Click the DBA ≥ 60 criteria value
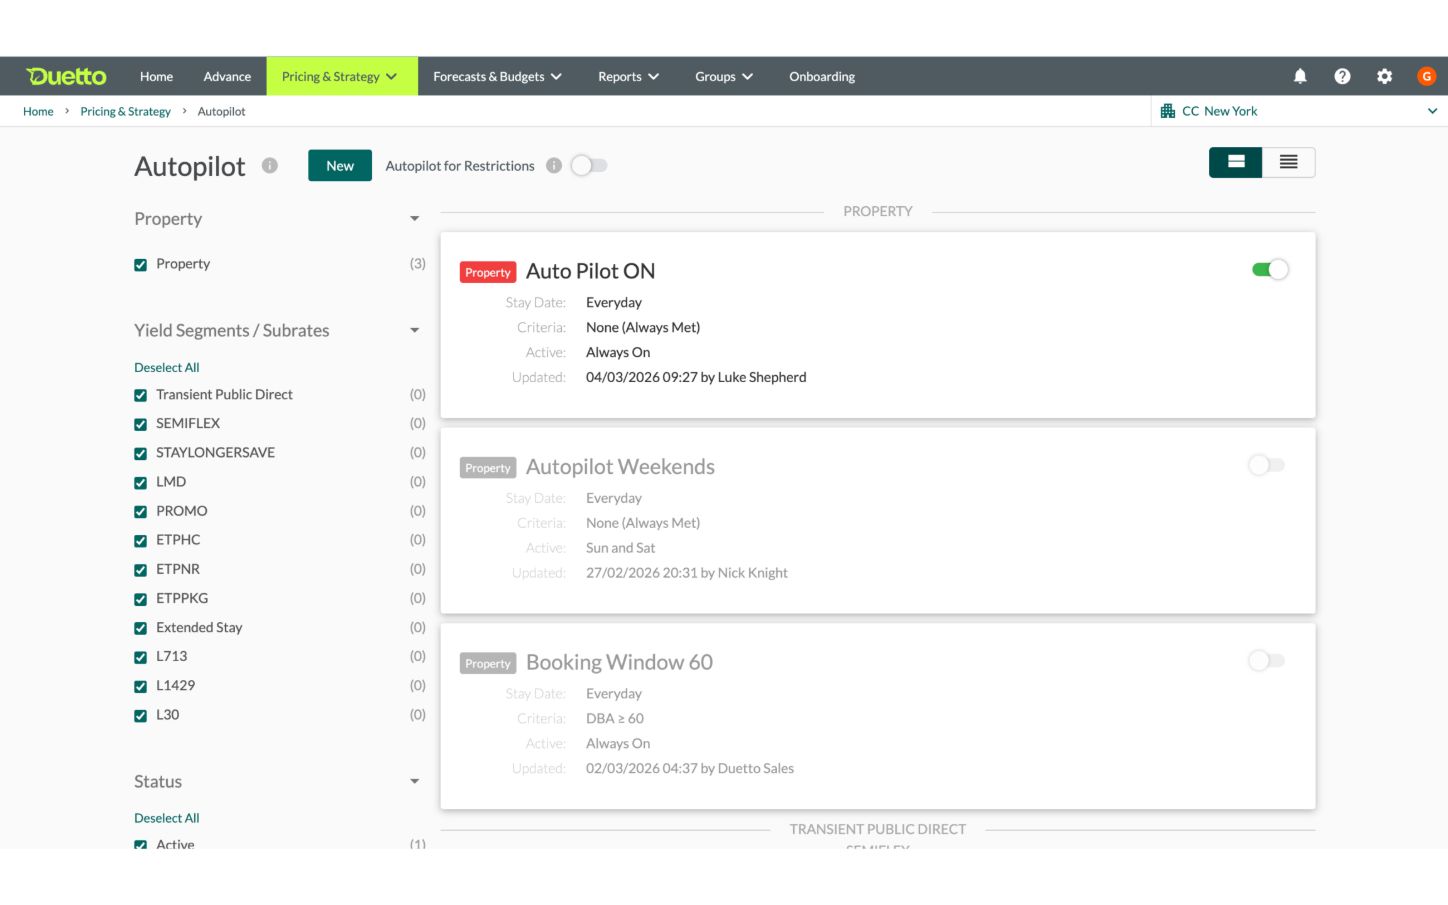The image size is (1448, 905). (x=615, y=718)
